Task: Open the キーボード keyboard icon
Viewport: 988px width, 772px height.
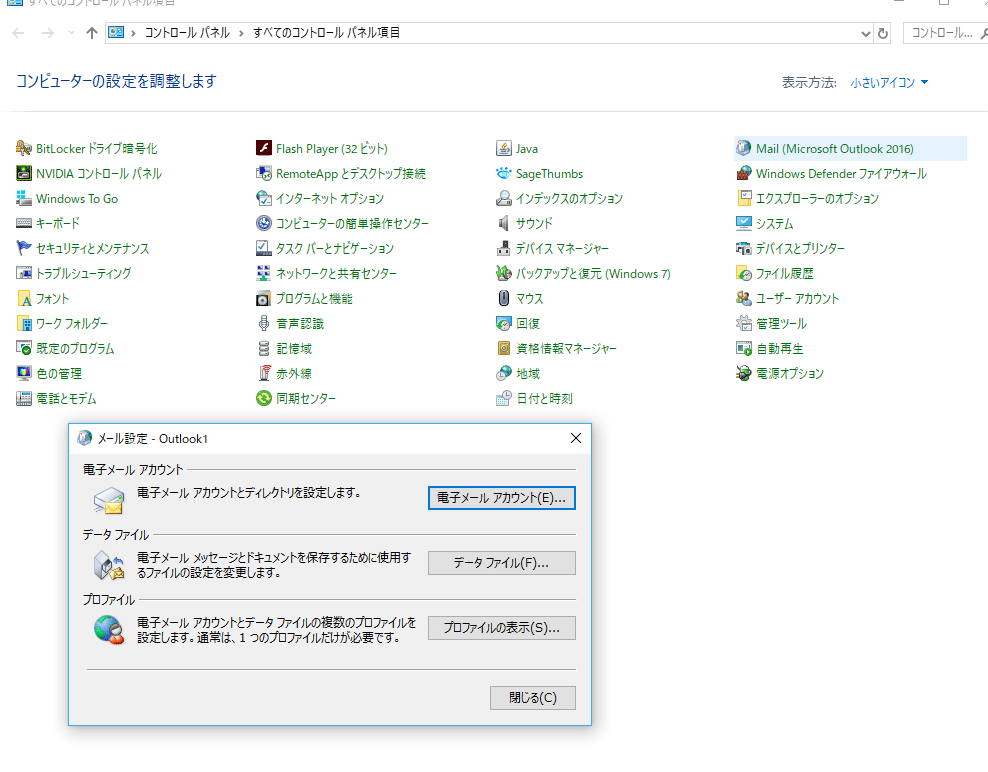Action: coord(24,223)
